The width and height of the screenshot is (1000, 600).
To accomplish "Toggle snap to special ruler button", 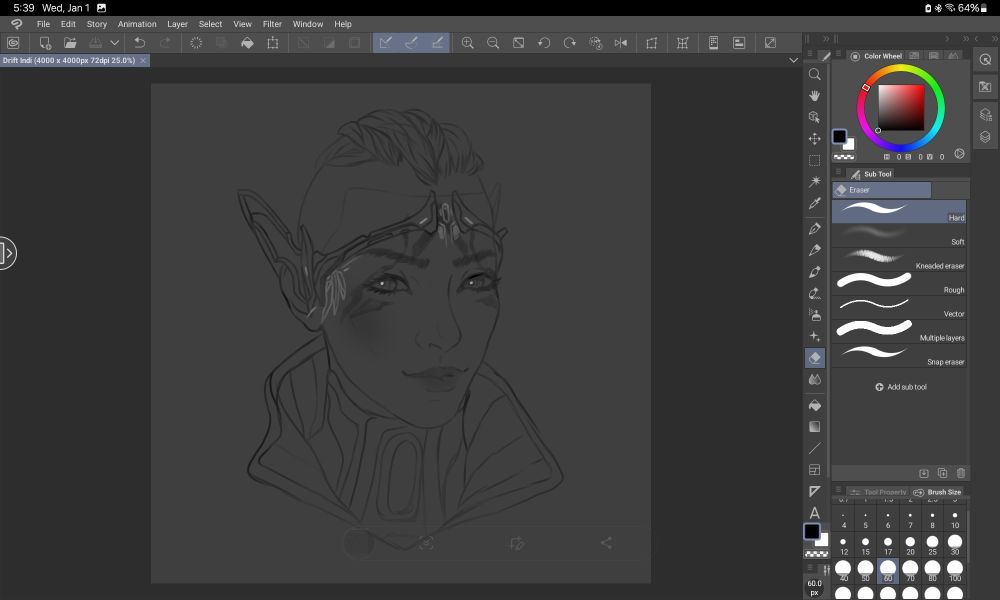I will tap(411, 43).
